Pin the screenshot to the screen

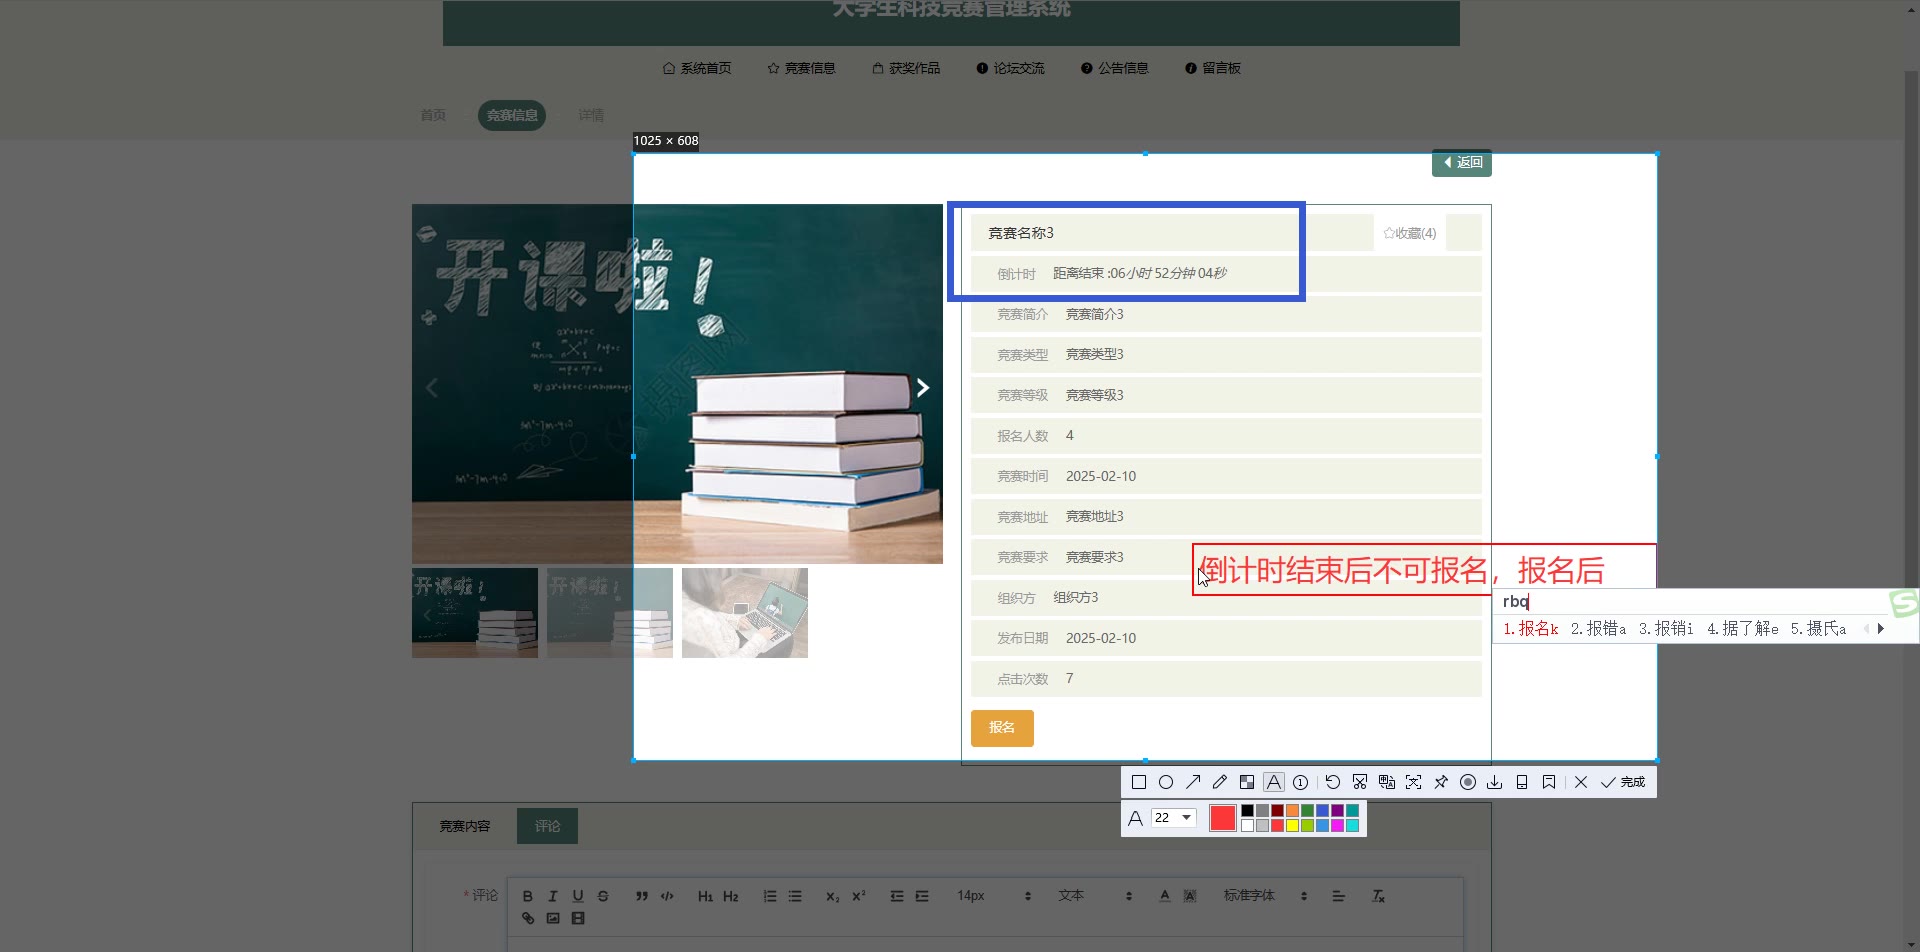(1441, 782)
